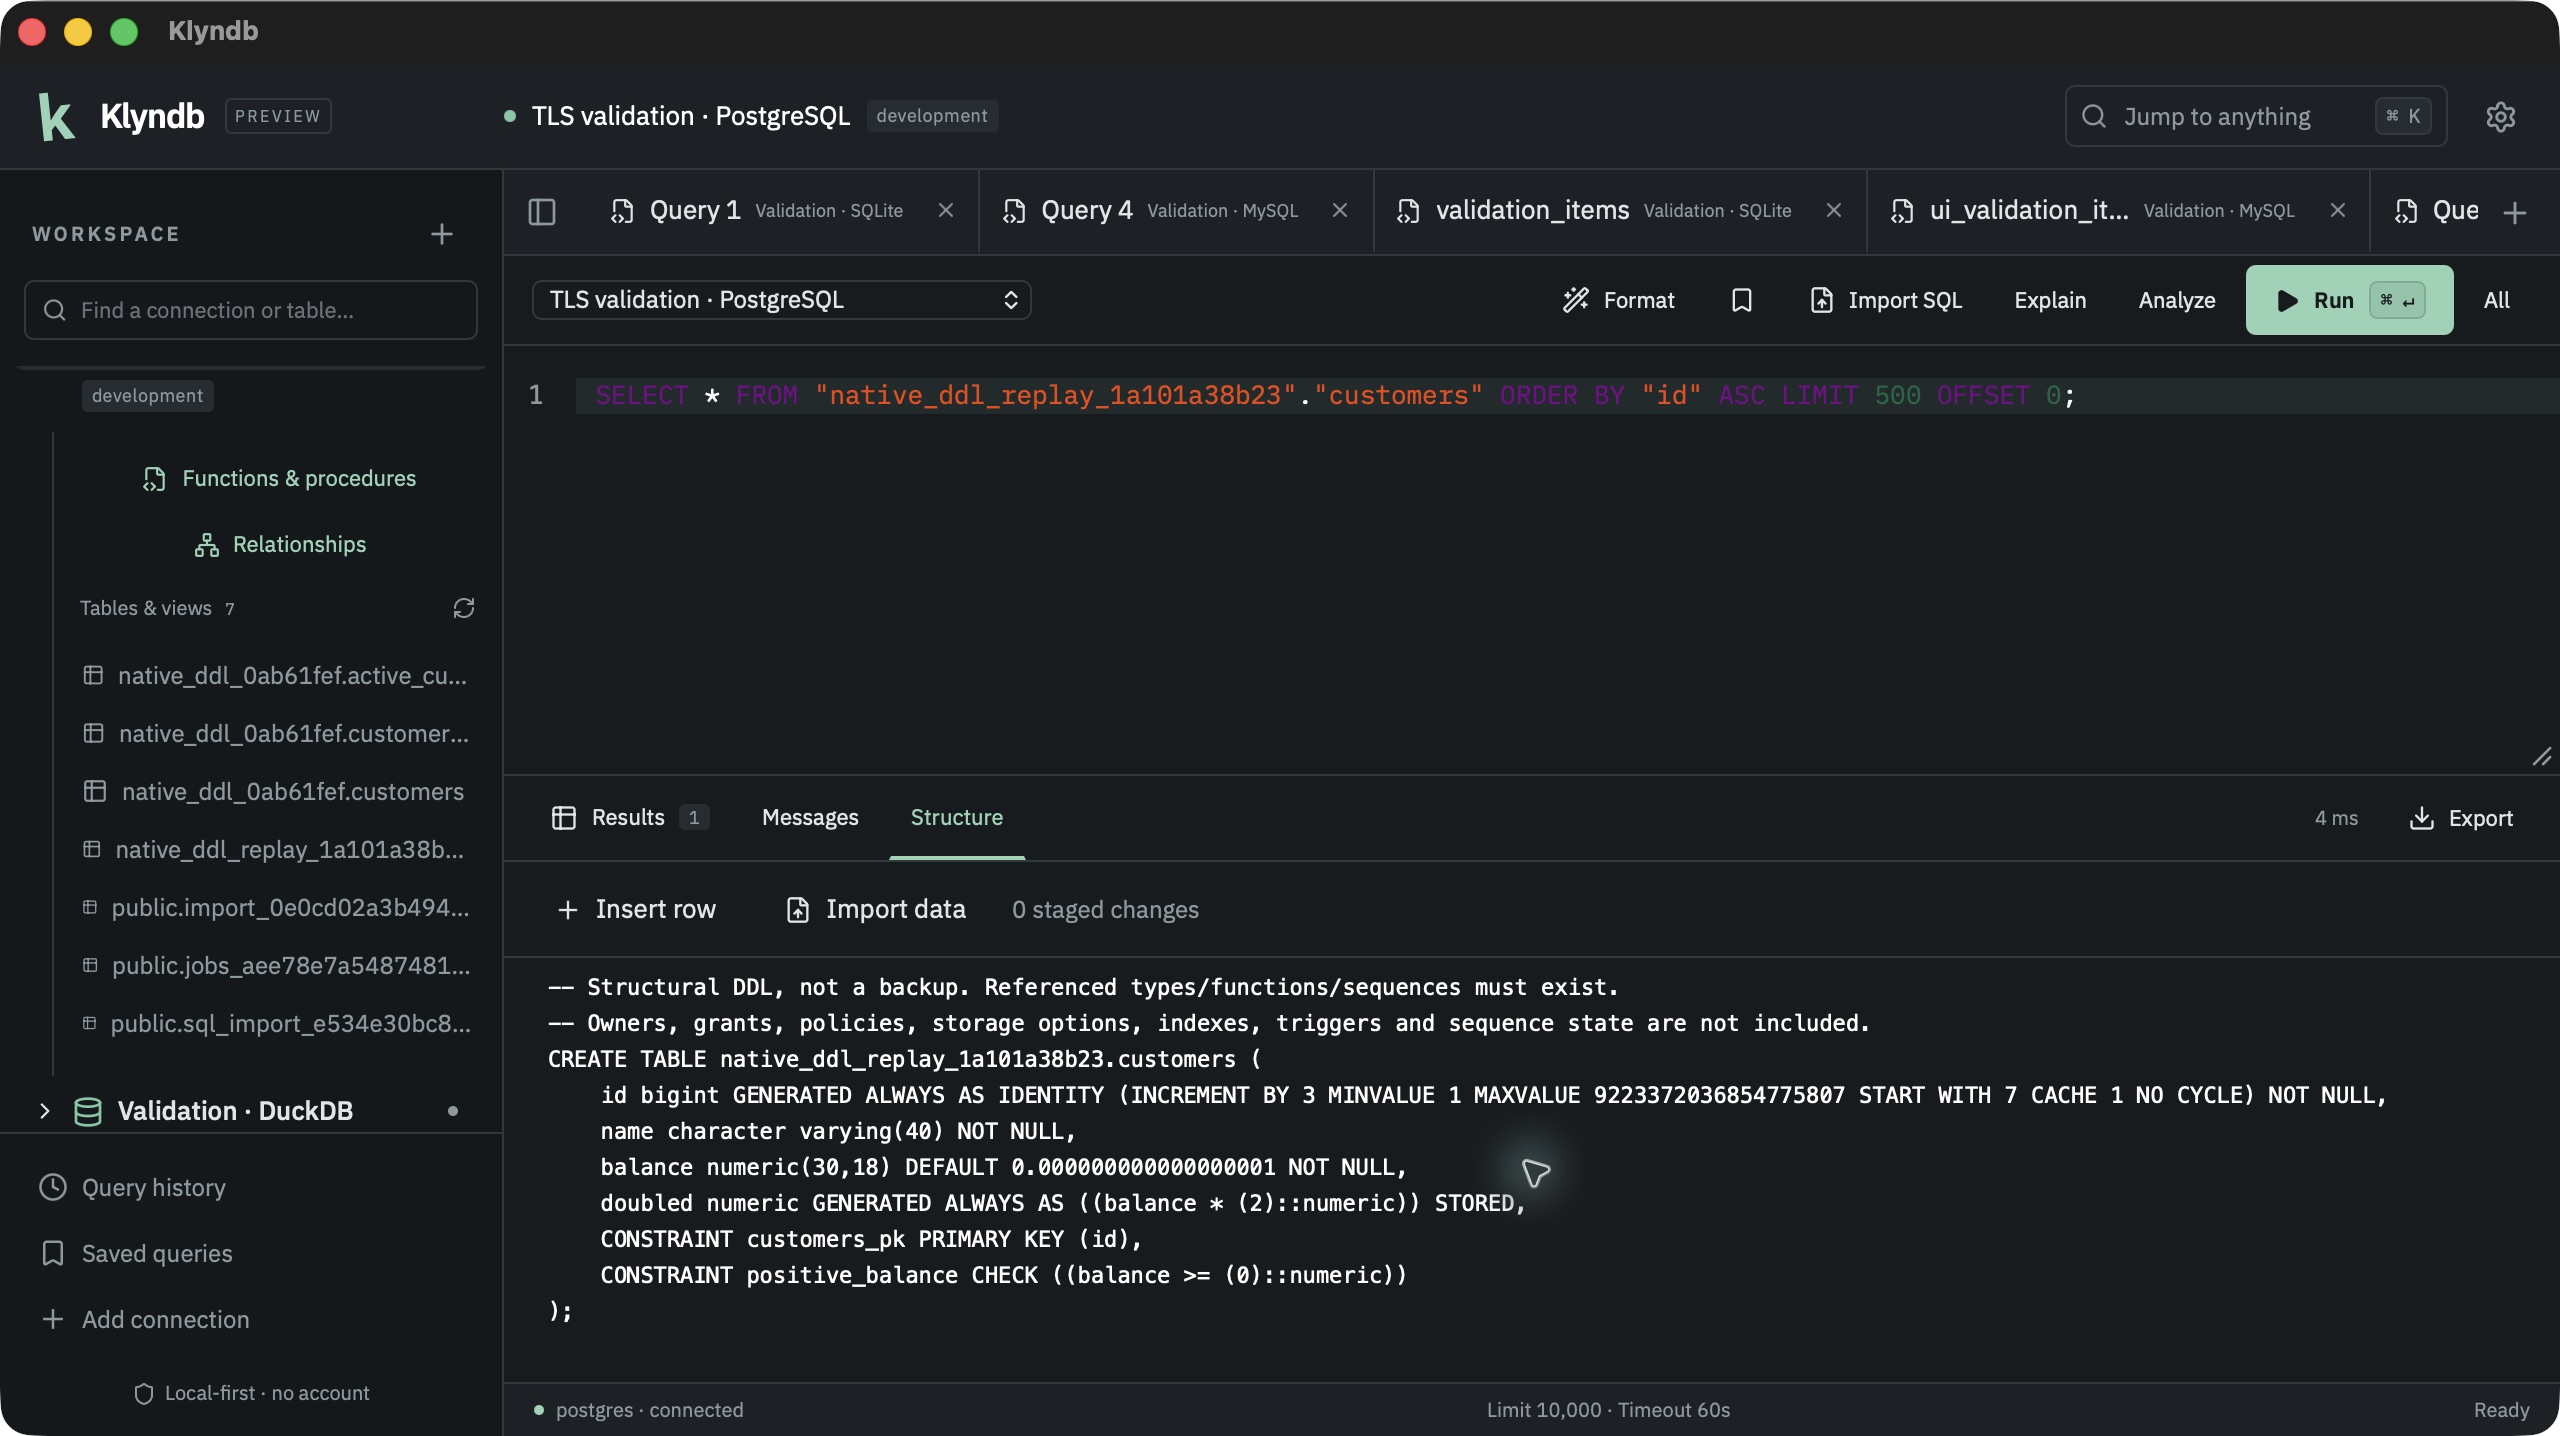Click the Query history clock icon
The width and height of the screenshot is (2560, 1436).
tap(52, 1187)
